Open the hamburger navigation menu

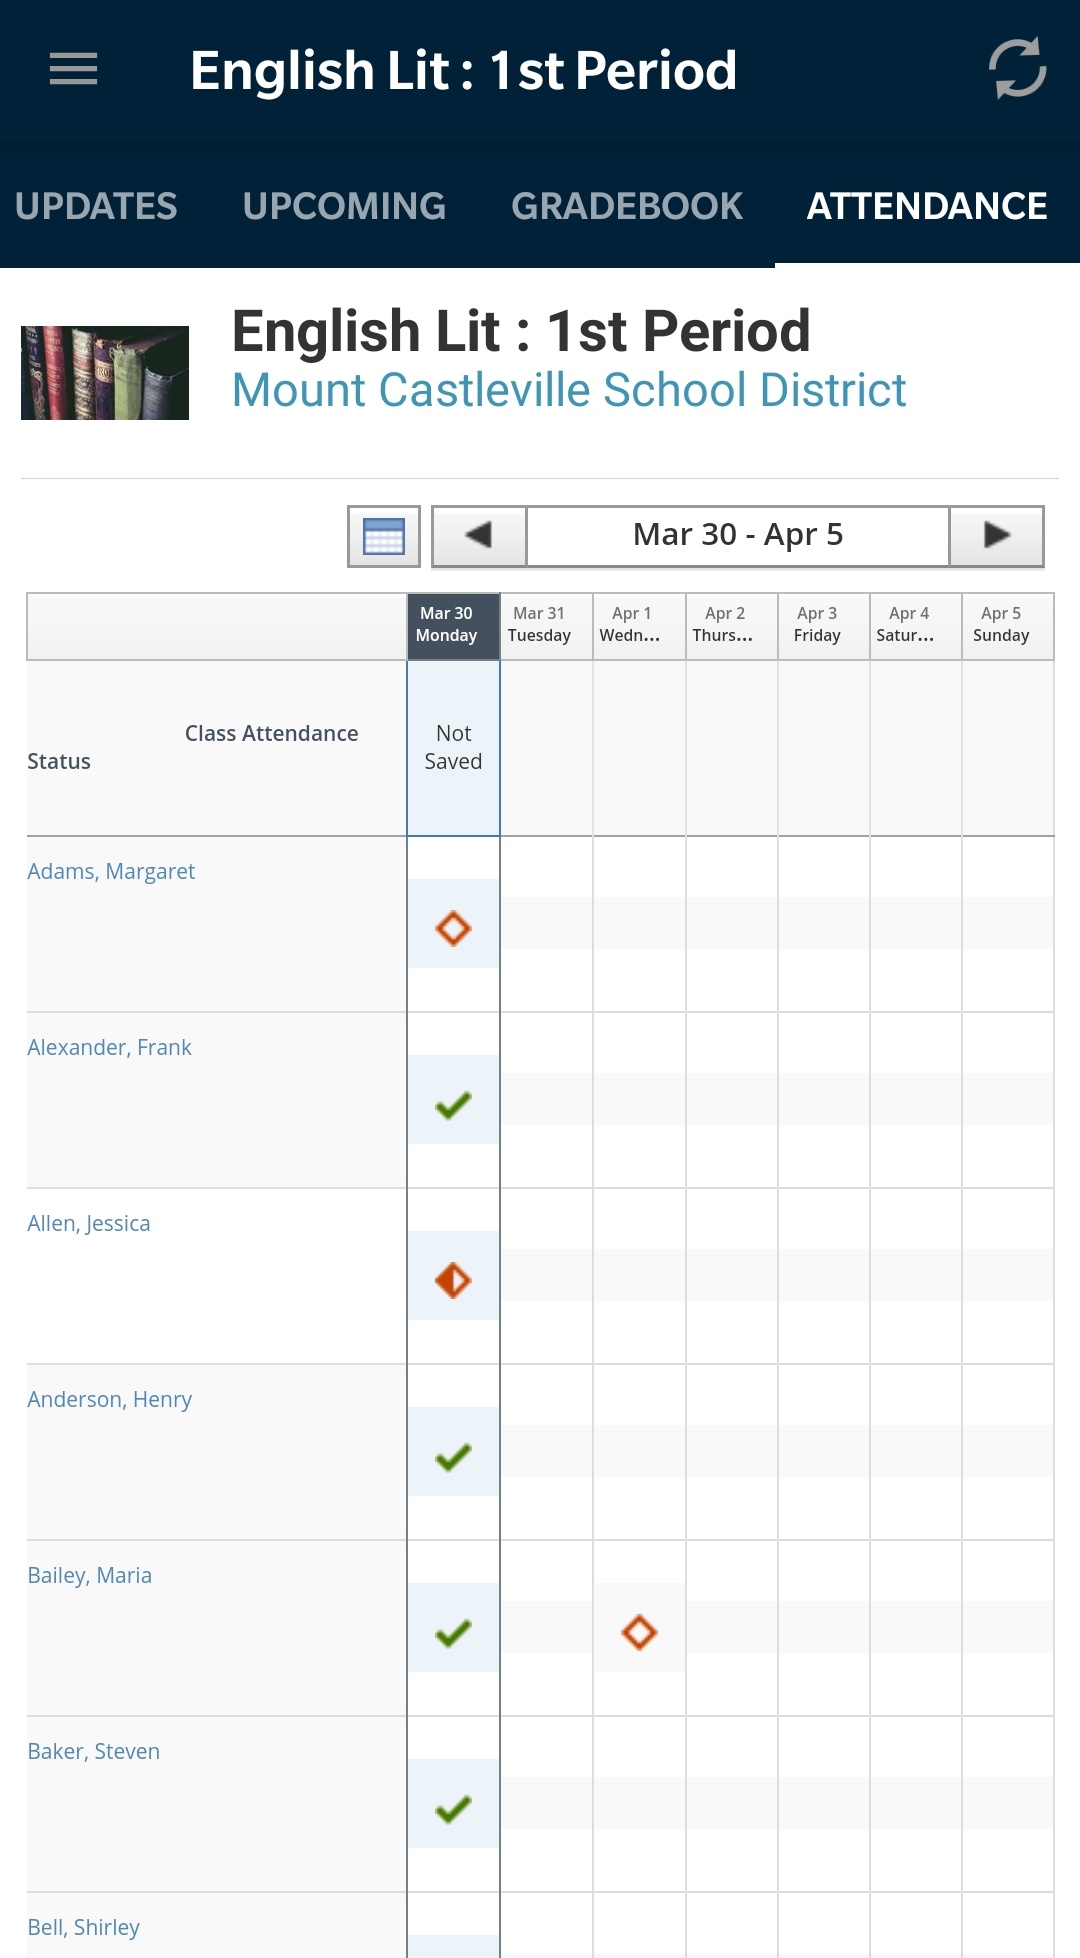pyautogui.click(x=73, y=69)
